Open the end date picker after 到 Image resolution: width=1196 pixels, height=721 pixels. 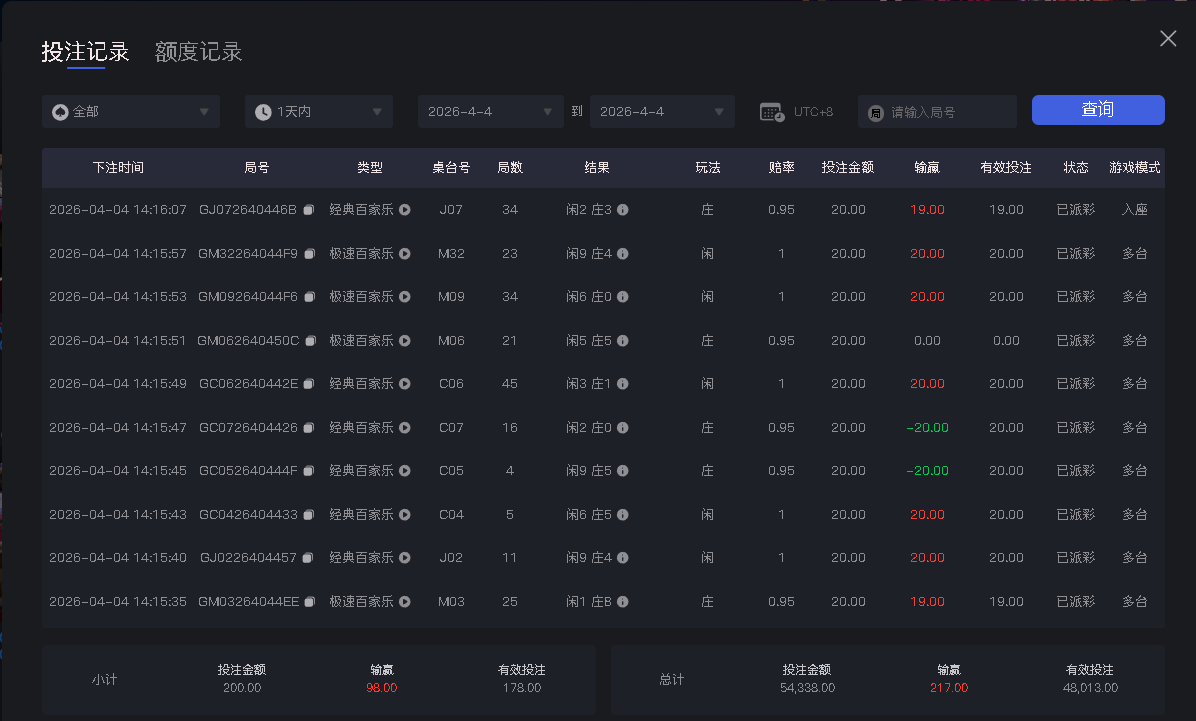662,112
